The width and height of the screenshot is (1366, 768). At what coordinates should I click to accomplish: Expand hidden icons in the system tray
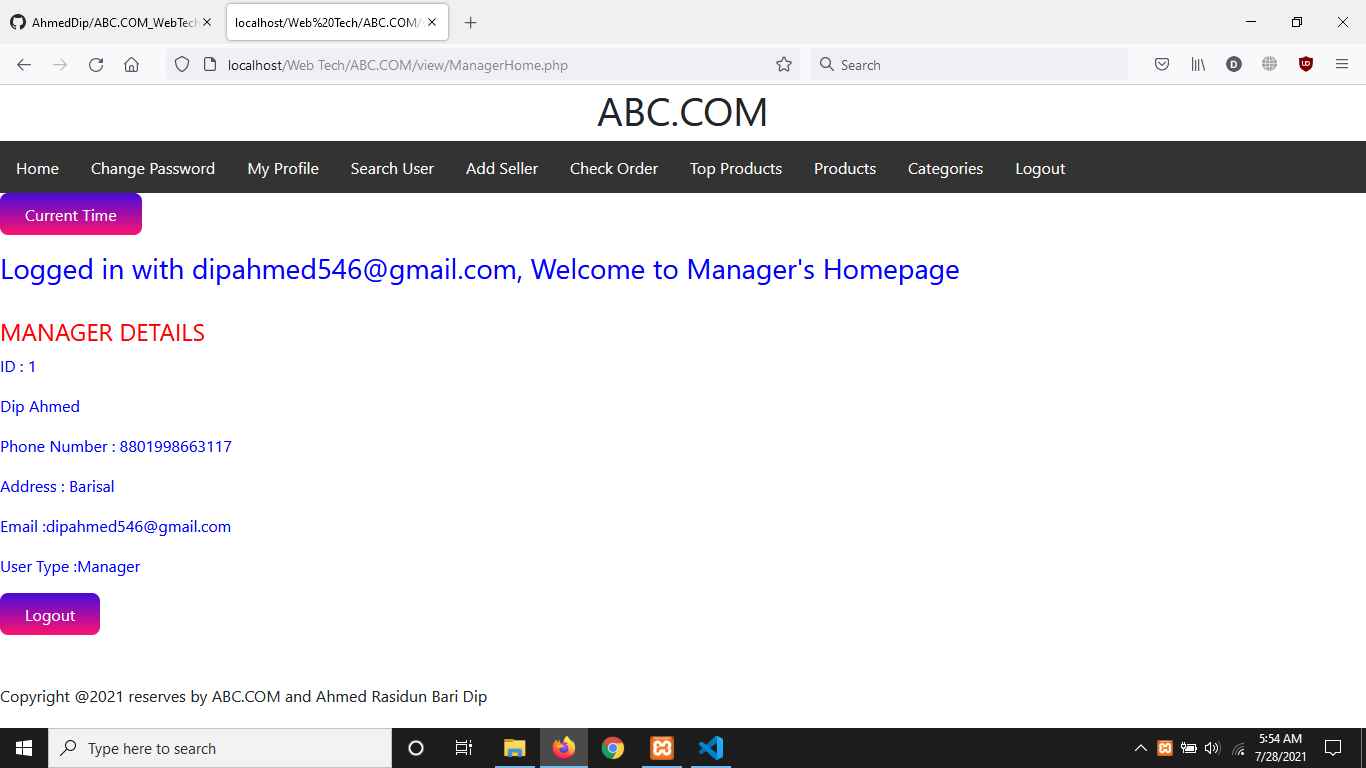tap(1140, 748)
